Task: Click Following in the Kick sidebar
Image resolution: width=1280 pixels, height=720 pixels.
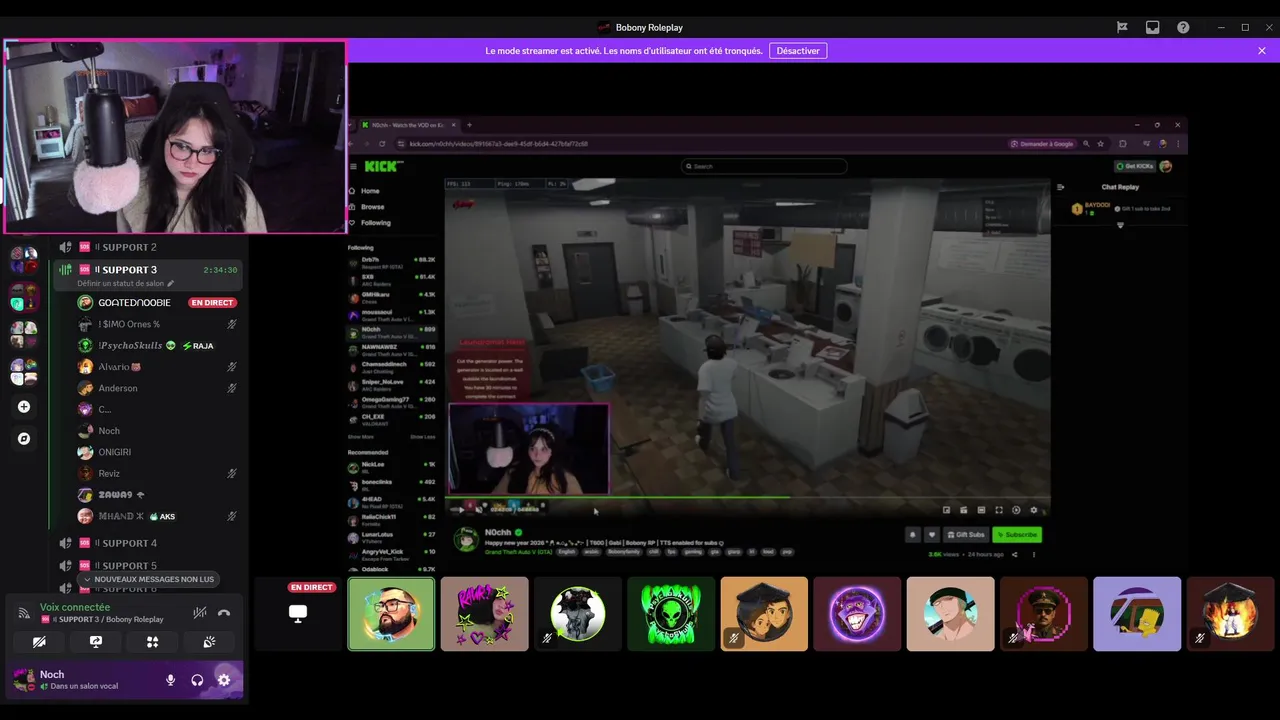Action: [376, 223]
